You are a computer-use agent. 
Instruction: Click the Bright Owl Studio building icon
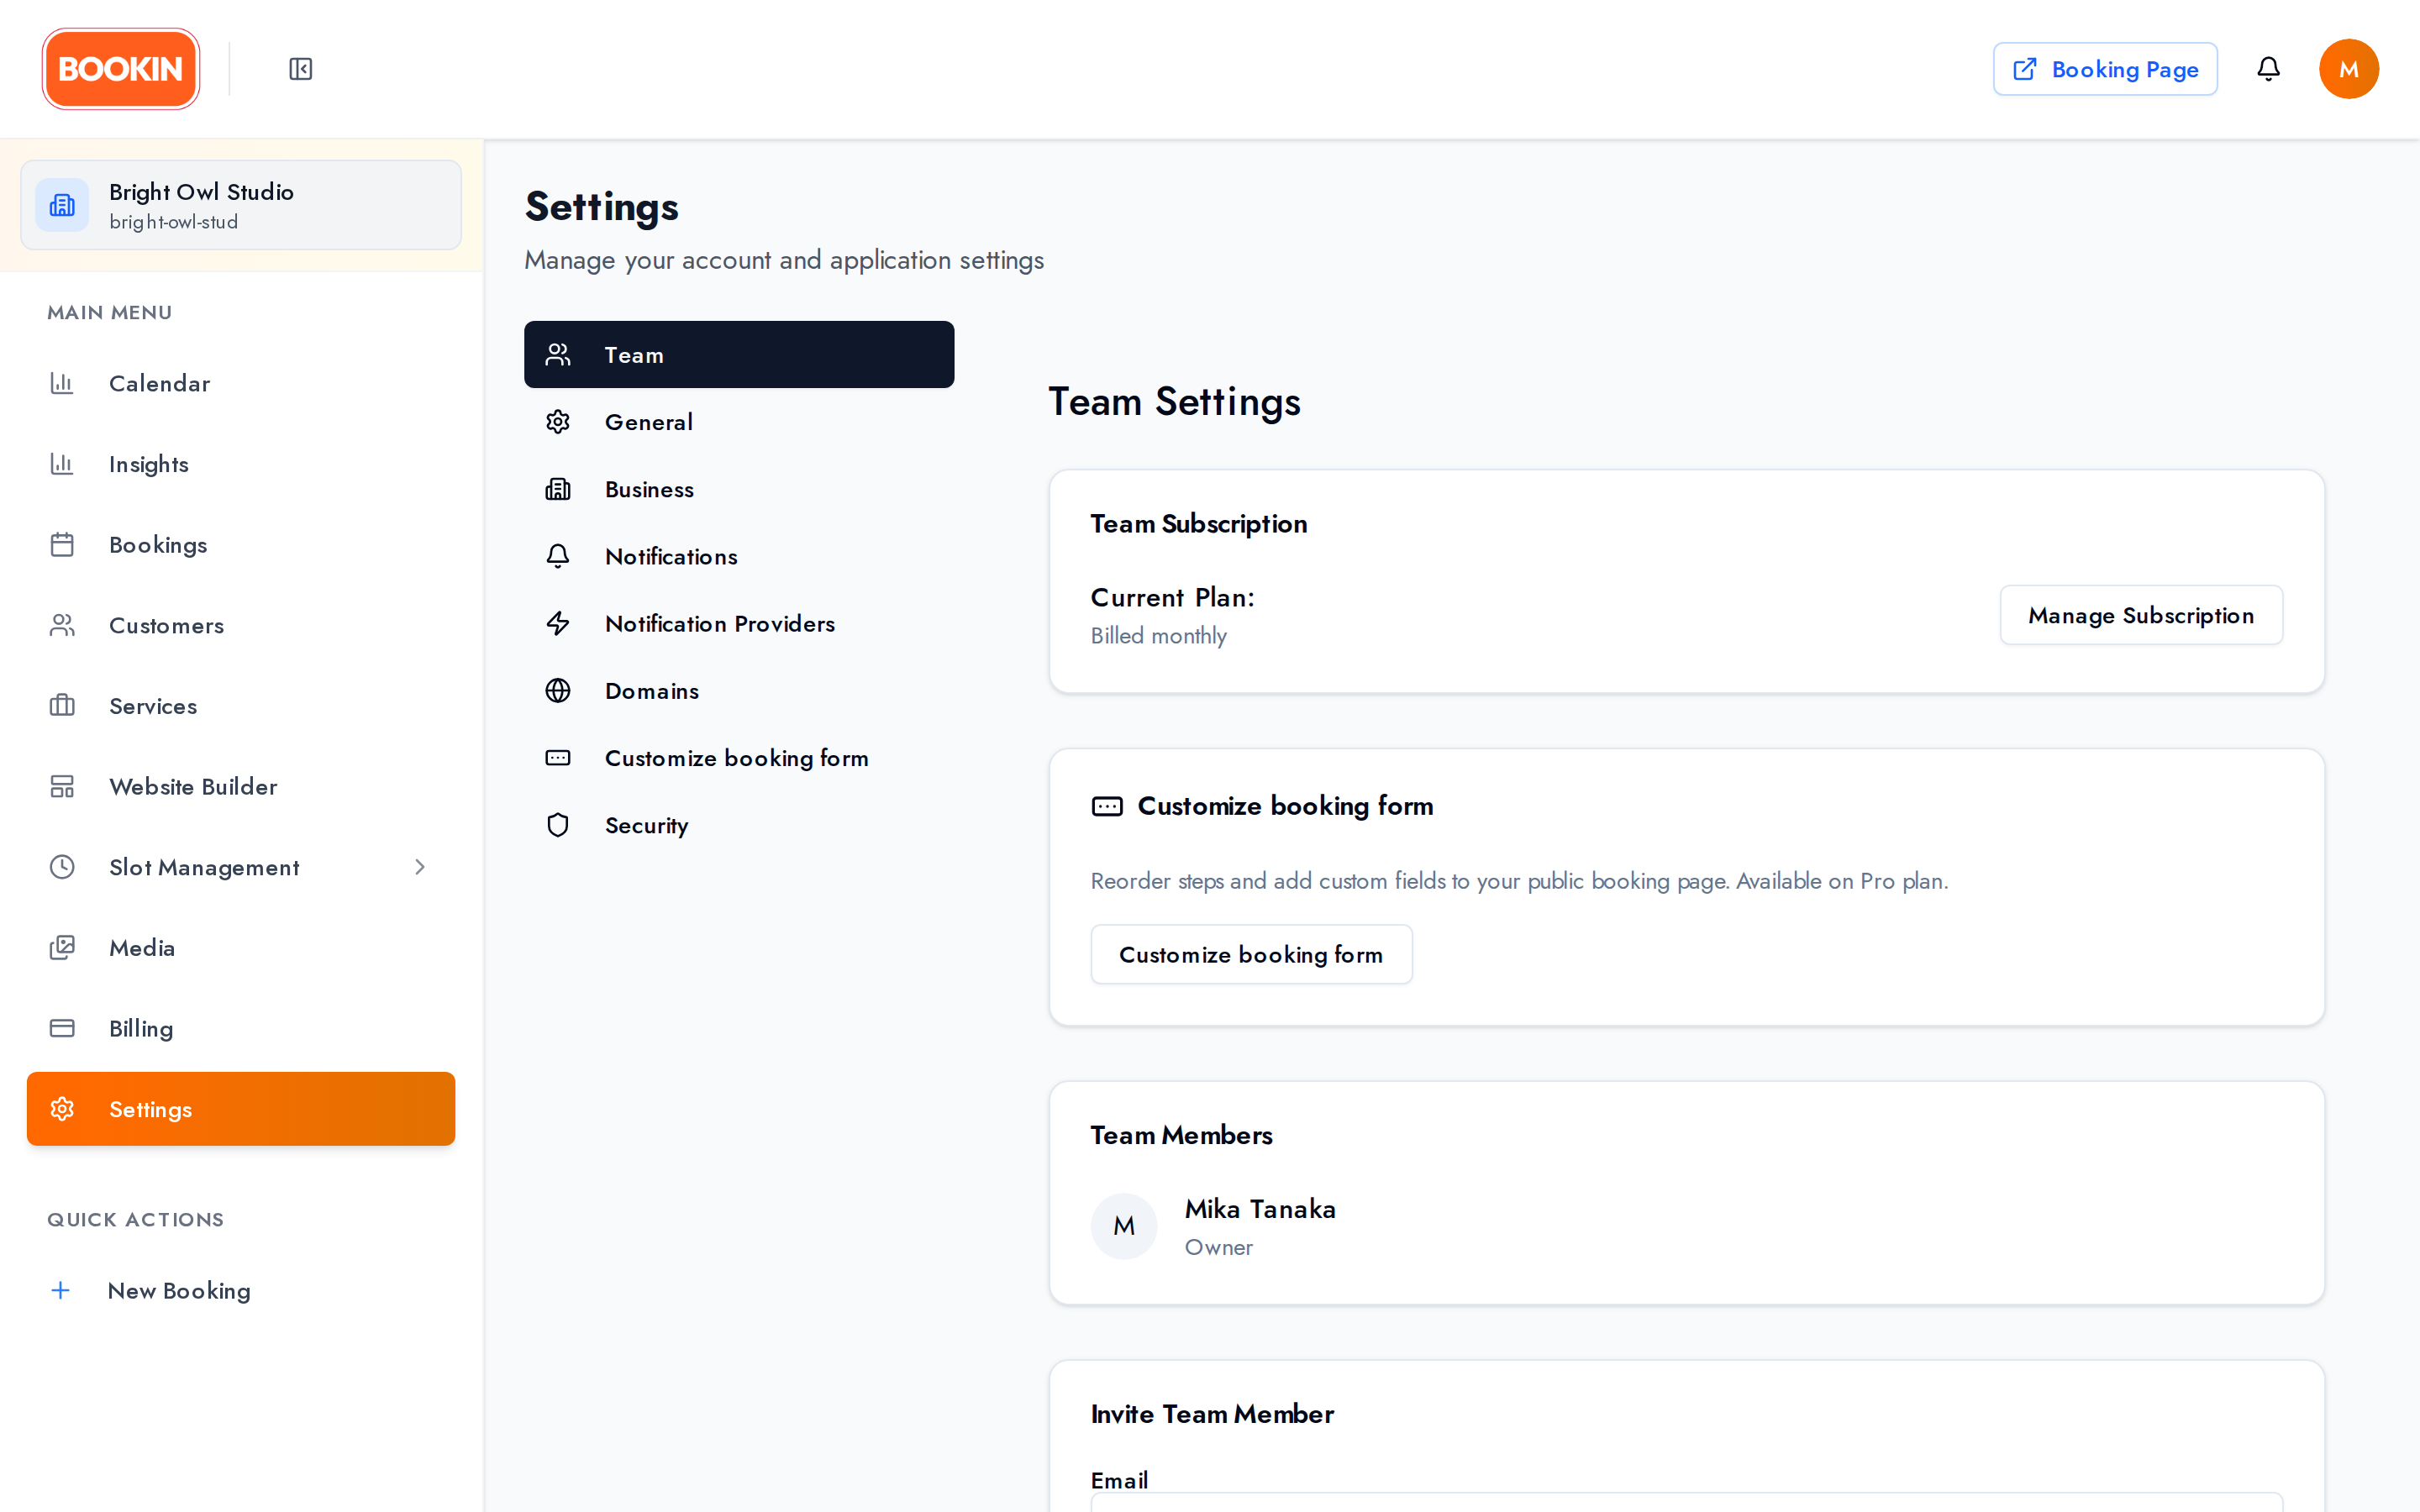(62, 205)
